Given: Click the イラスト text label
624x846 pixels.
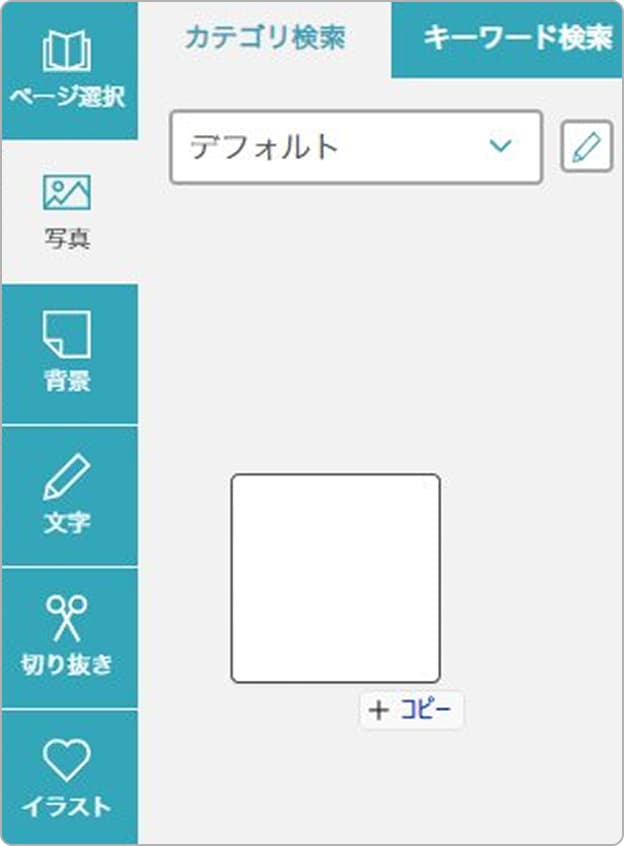Looking at the screenshot, I should pyautogui.click(x=67, y=807).
